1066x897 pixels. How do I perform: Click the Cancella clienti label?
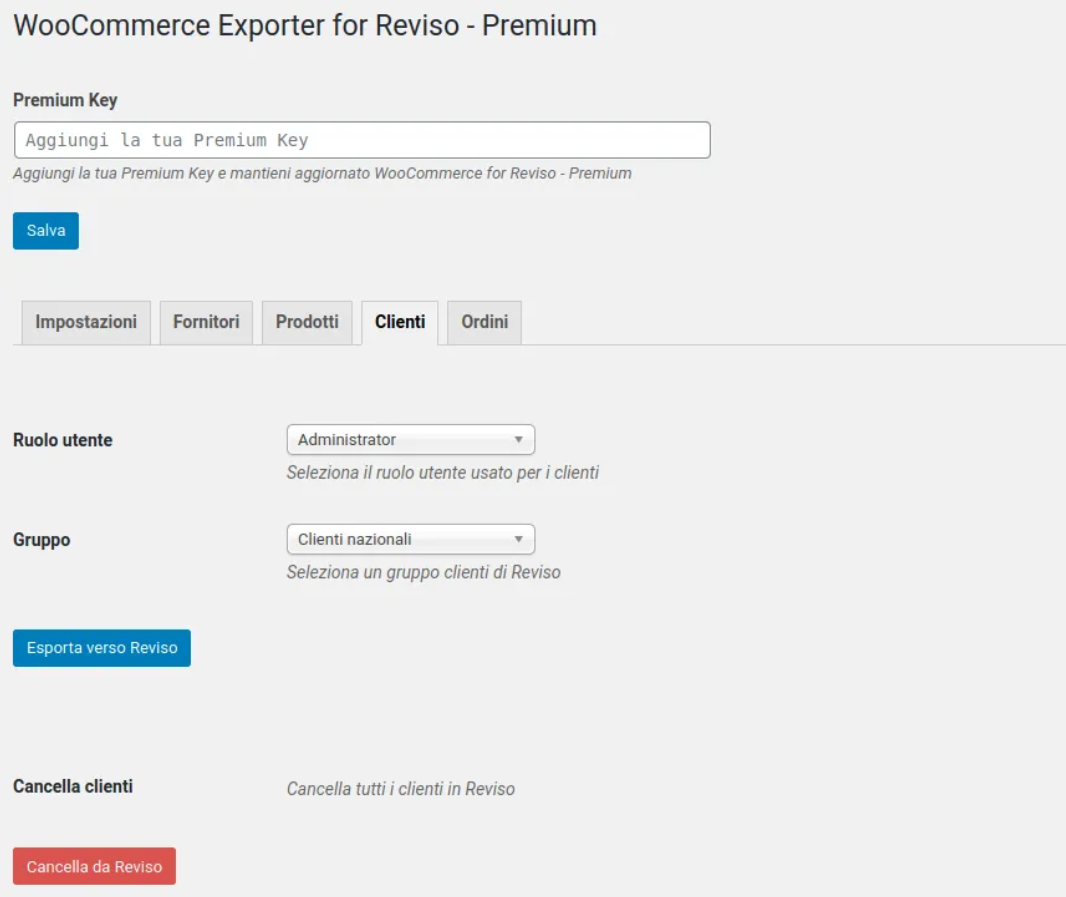(73, 786)
